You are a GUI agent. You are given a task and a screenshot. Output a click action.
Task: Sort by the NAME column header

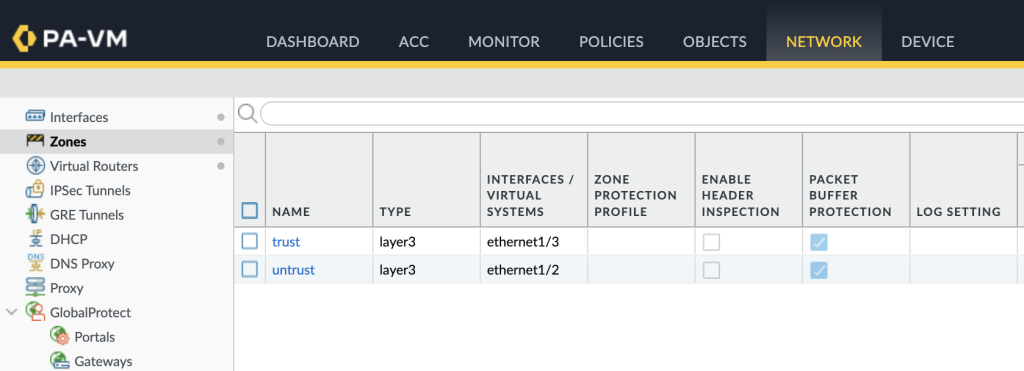point(291,212)
